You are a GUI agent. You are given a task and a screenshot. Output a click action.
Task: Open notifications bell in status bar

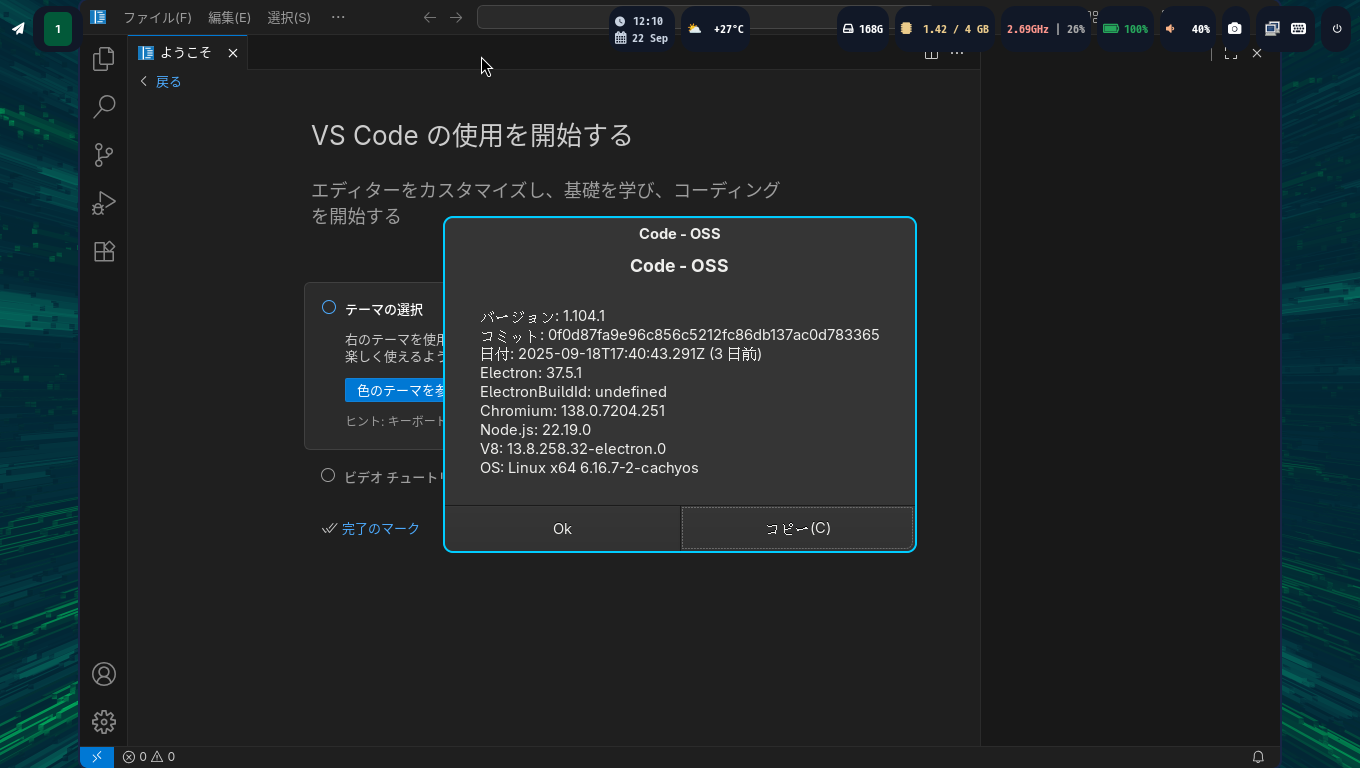pyautogui.click(x=1258, y=757)
